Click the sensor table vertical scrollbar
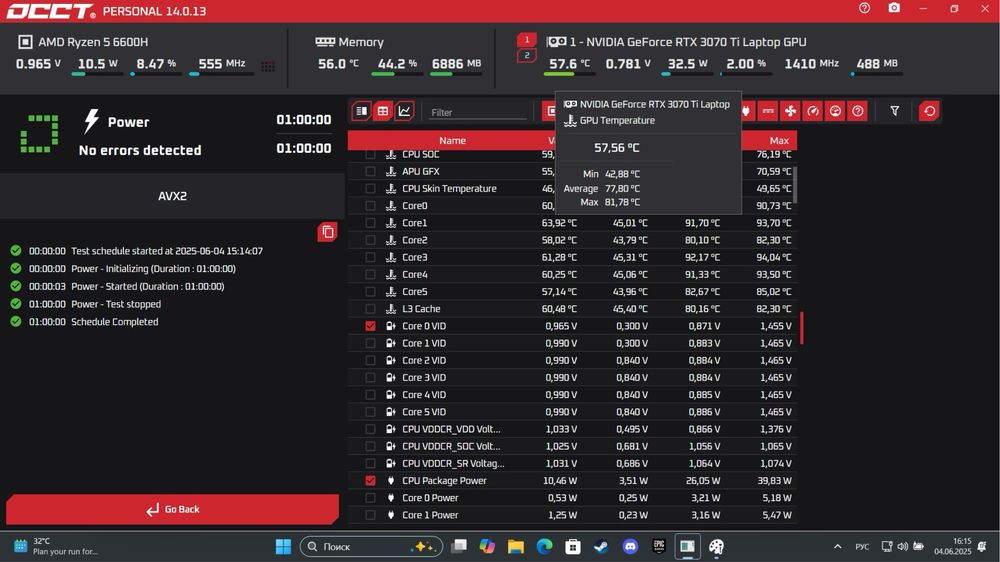The width and height of the screenshot is (1000, 562). coord(794,184)
